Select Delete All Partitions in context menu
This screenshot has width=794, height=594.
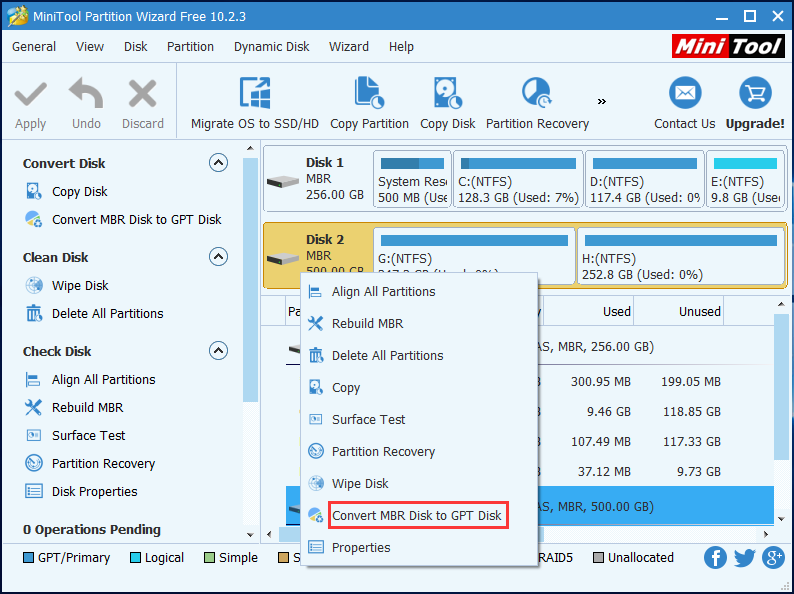coord(419,355)
